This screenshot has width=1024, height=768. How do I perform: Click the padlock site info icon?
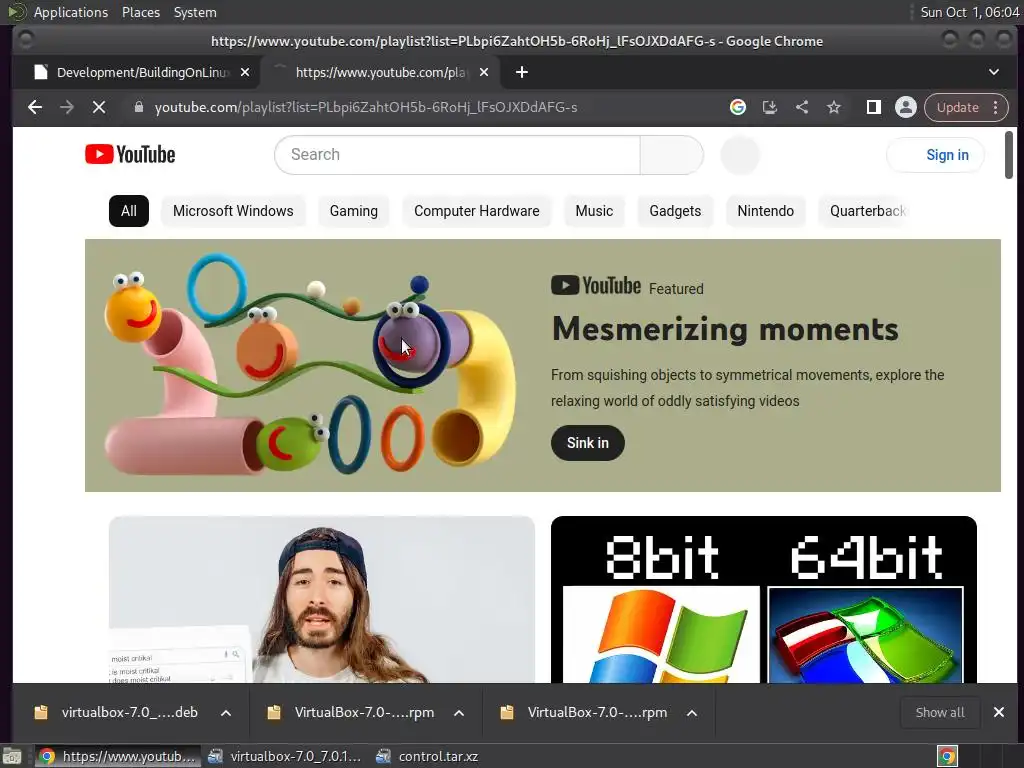tap(138, 107)
